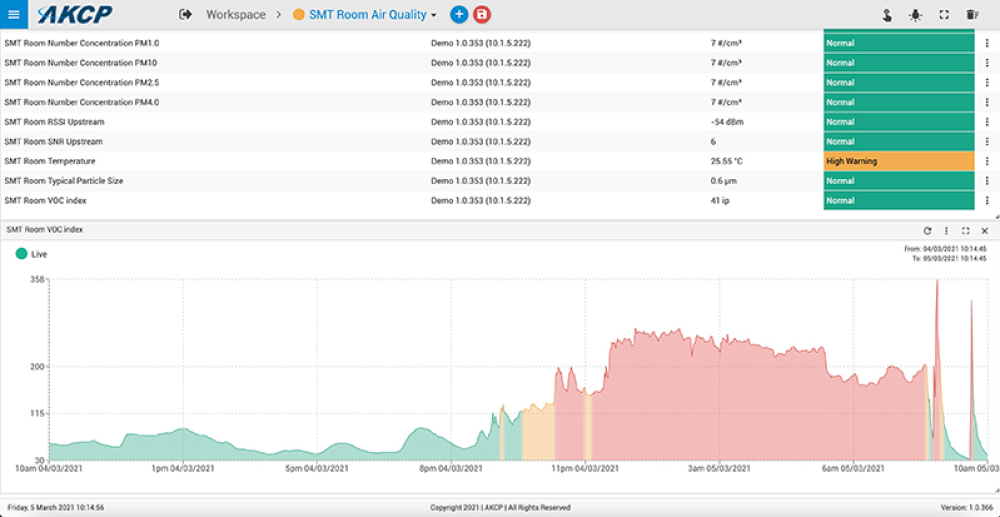Viewport: 1000px width, 517px height.
Task: Open options menu for PM4.0 row
Action: (x=987, y=102)
